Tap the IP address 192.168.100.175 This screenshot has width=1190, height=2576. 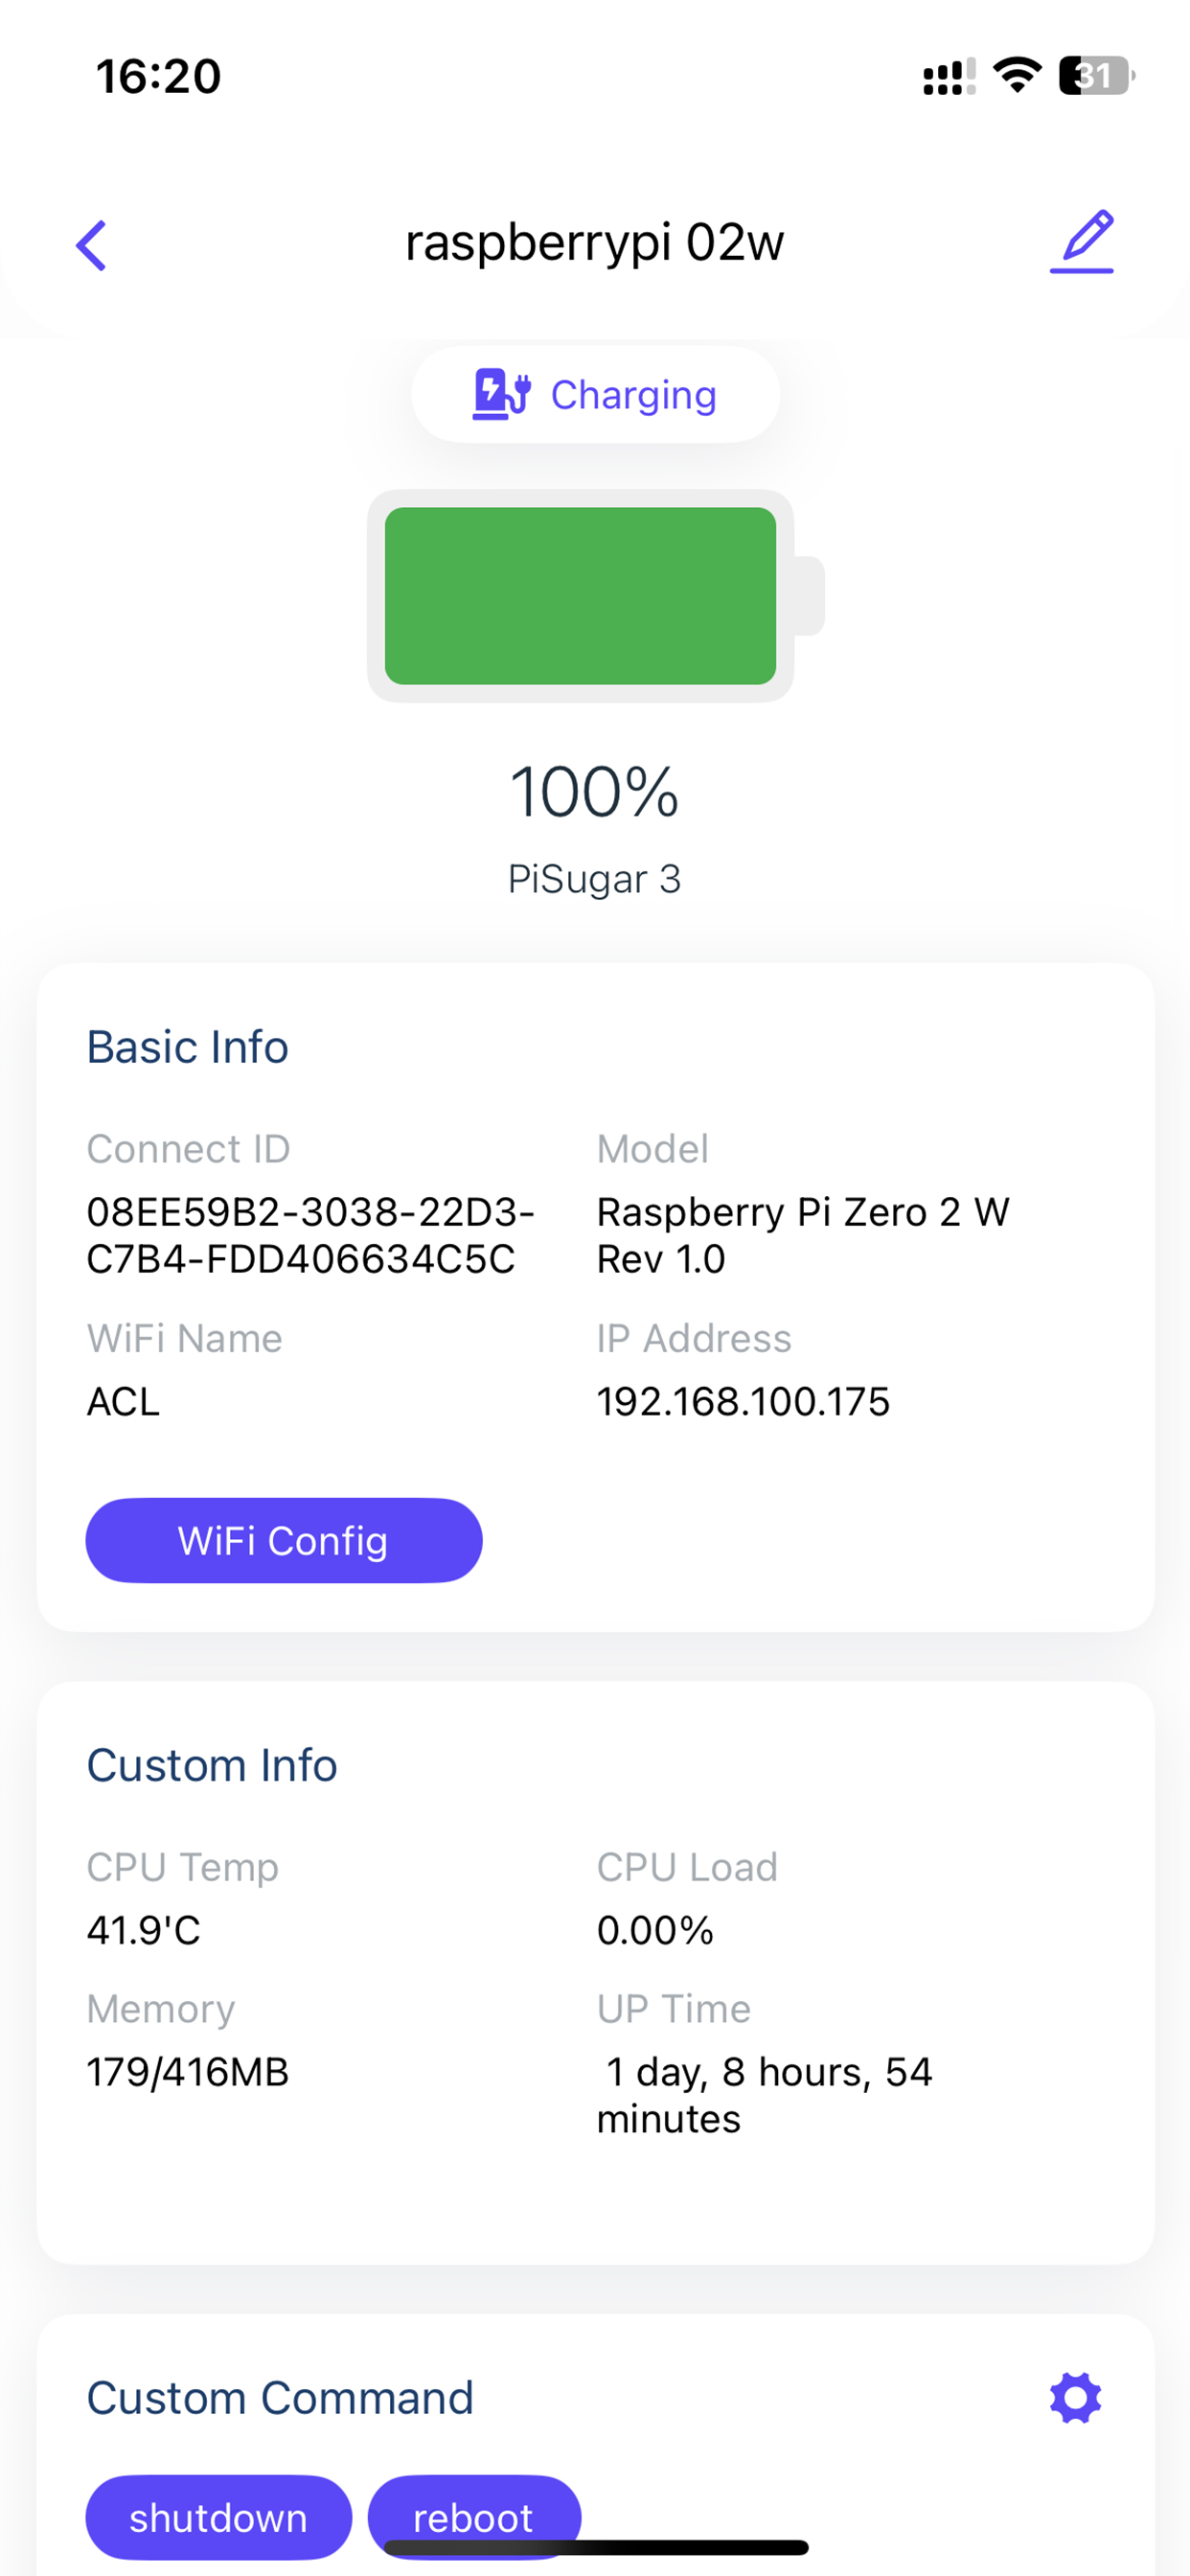743,1401
